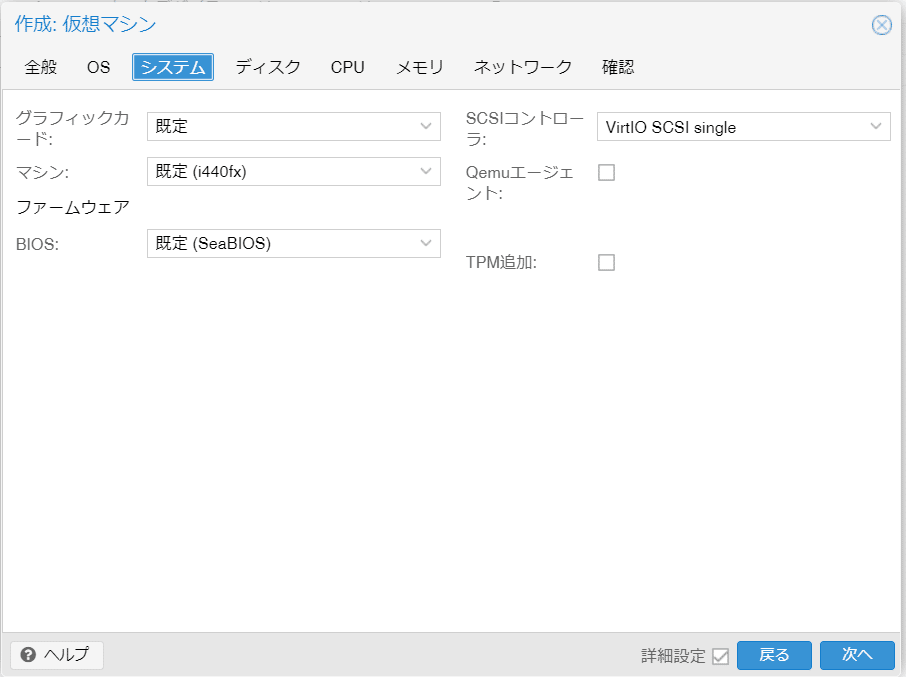Click the BIOS: label
The width and height of the screenshot is (906, 677).
[37, 244]
